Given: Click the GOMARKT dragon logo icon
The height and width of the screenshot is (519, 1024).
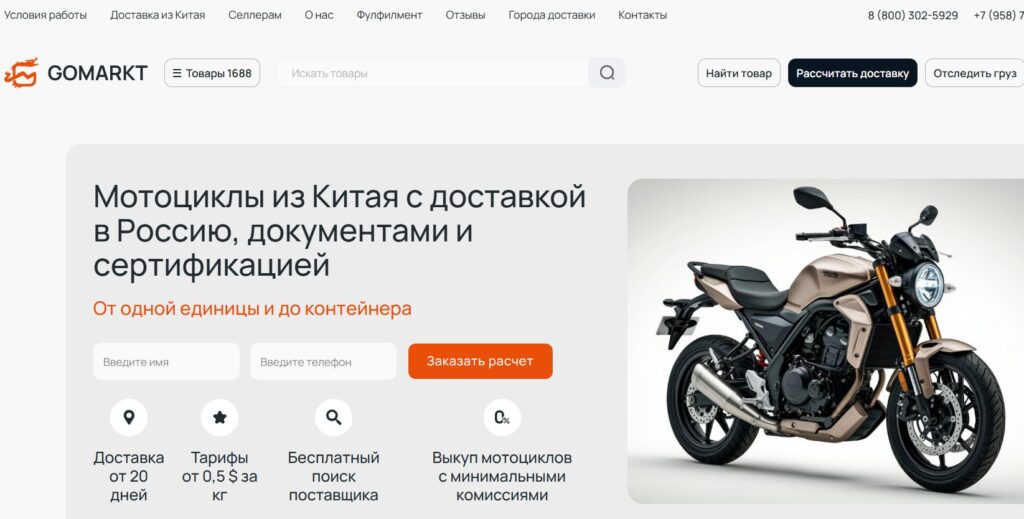Looking at the screenshot, I should pos(21,72).
